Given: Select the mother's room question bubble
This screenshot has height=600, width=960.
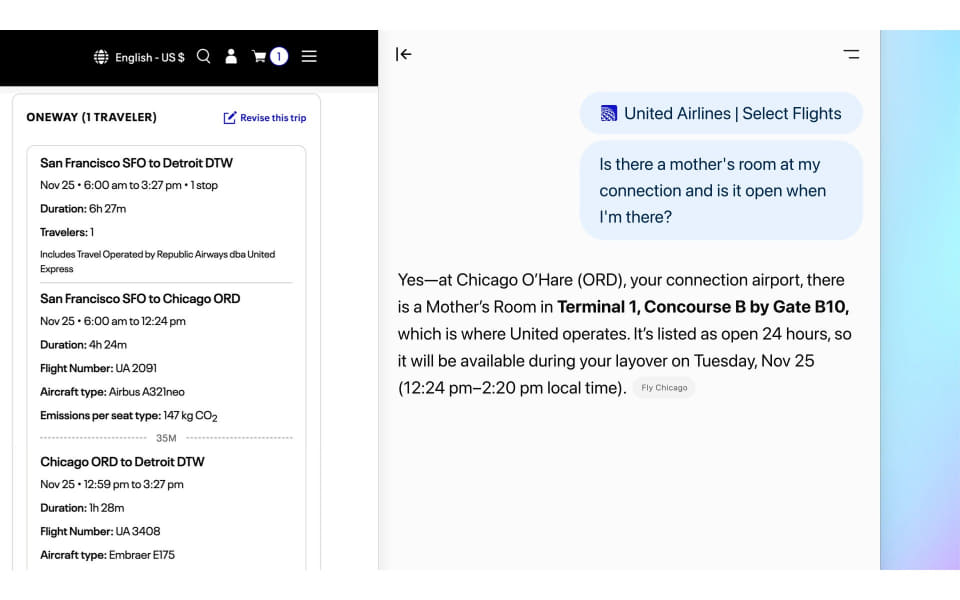Looking at the screenshot, I should pyautogui.click(x=721, y=190).
